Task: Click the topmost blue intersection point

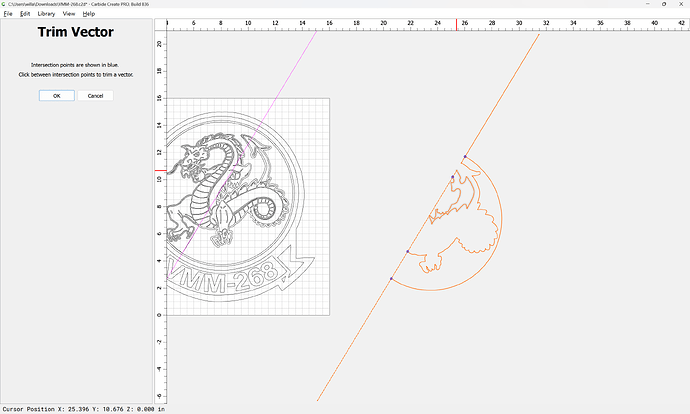Action: pyautogui.click(x=465, y=157)
